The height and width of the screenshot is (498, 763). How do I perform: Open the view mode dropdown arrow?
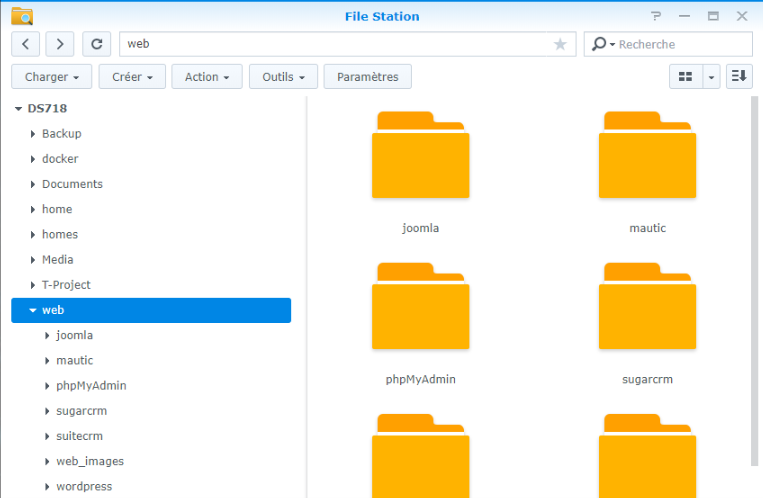(x=711, y=77)
